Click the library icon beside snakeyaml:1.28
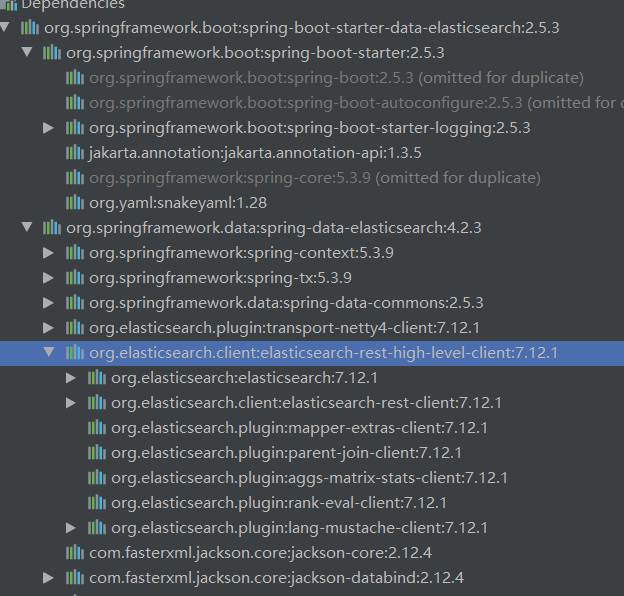The width and height of the screenshot is (624, 596). (x=75, y=203)
